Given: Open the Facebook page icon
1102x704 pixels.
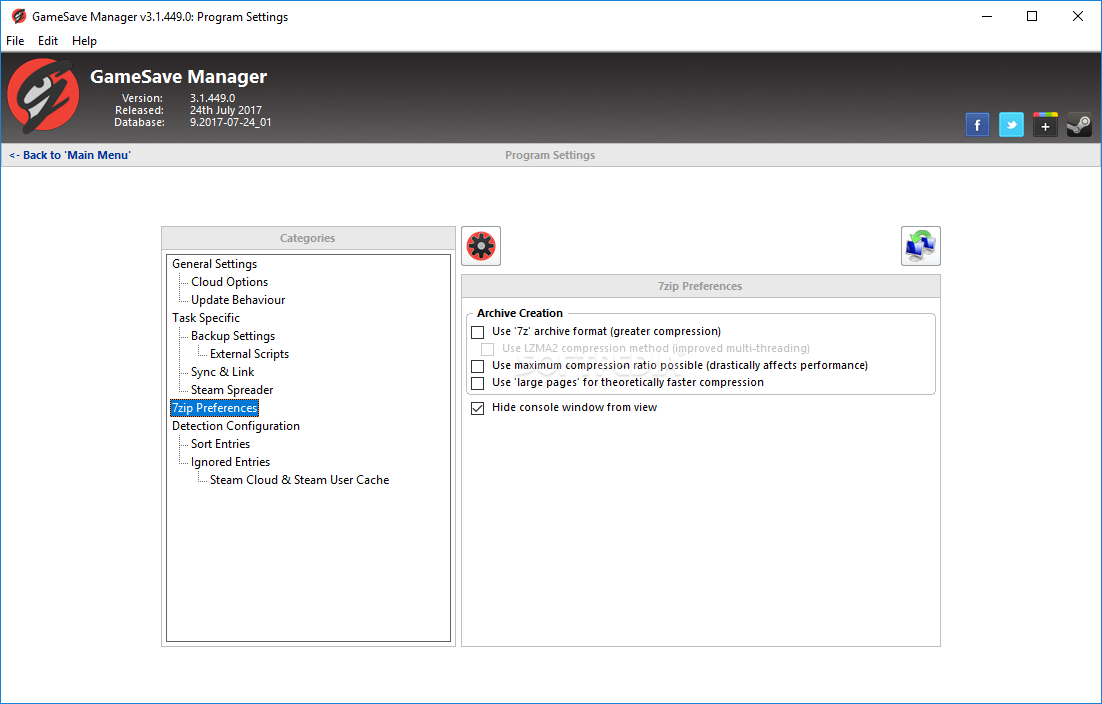Looking at the screenshot, I should (977, 125).
